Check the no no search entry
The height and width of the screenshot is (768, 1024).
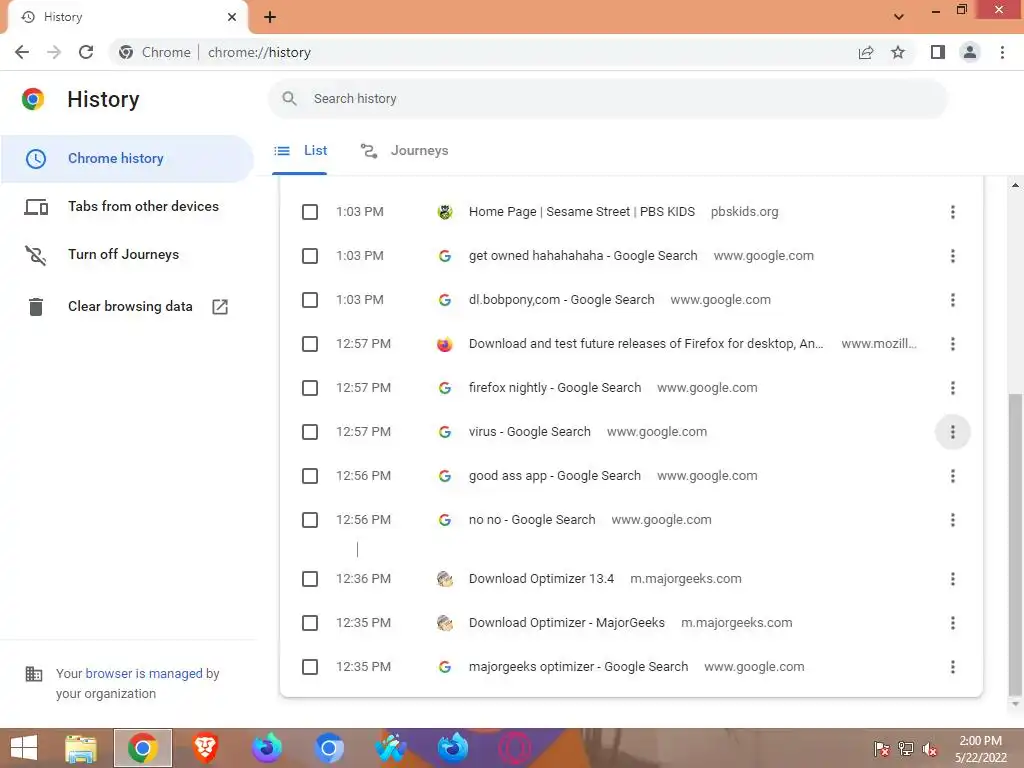point(310,520)
